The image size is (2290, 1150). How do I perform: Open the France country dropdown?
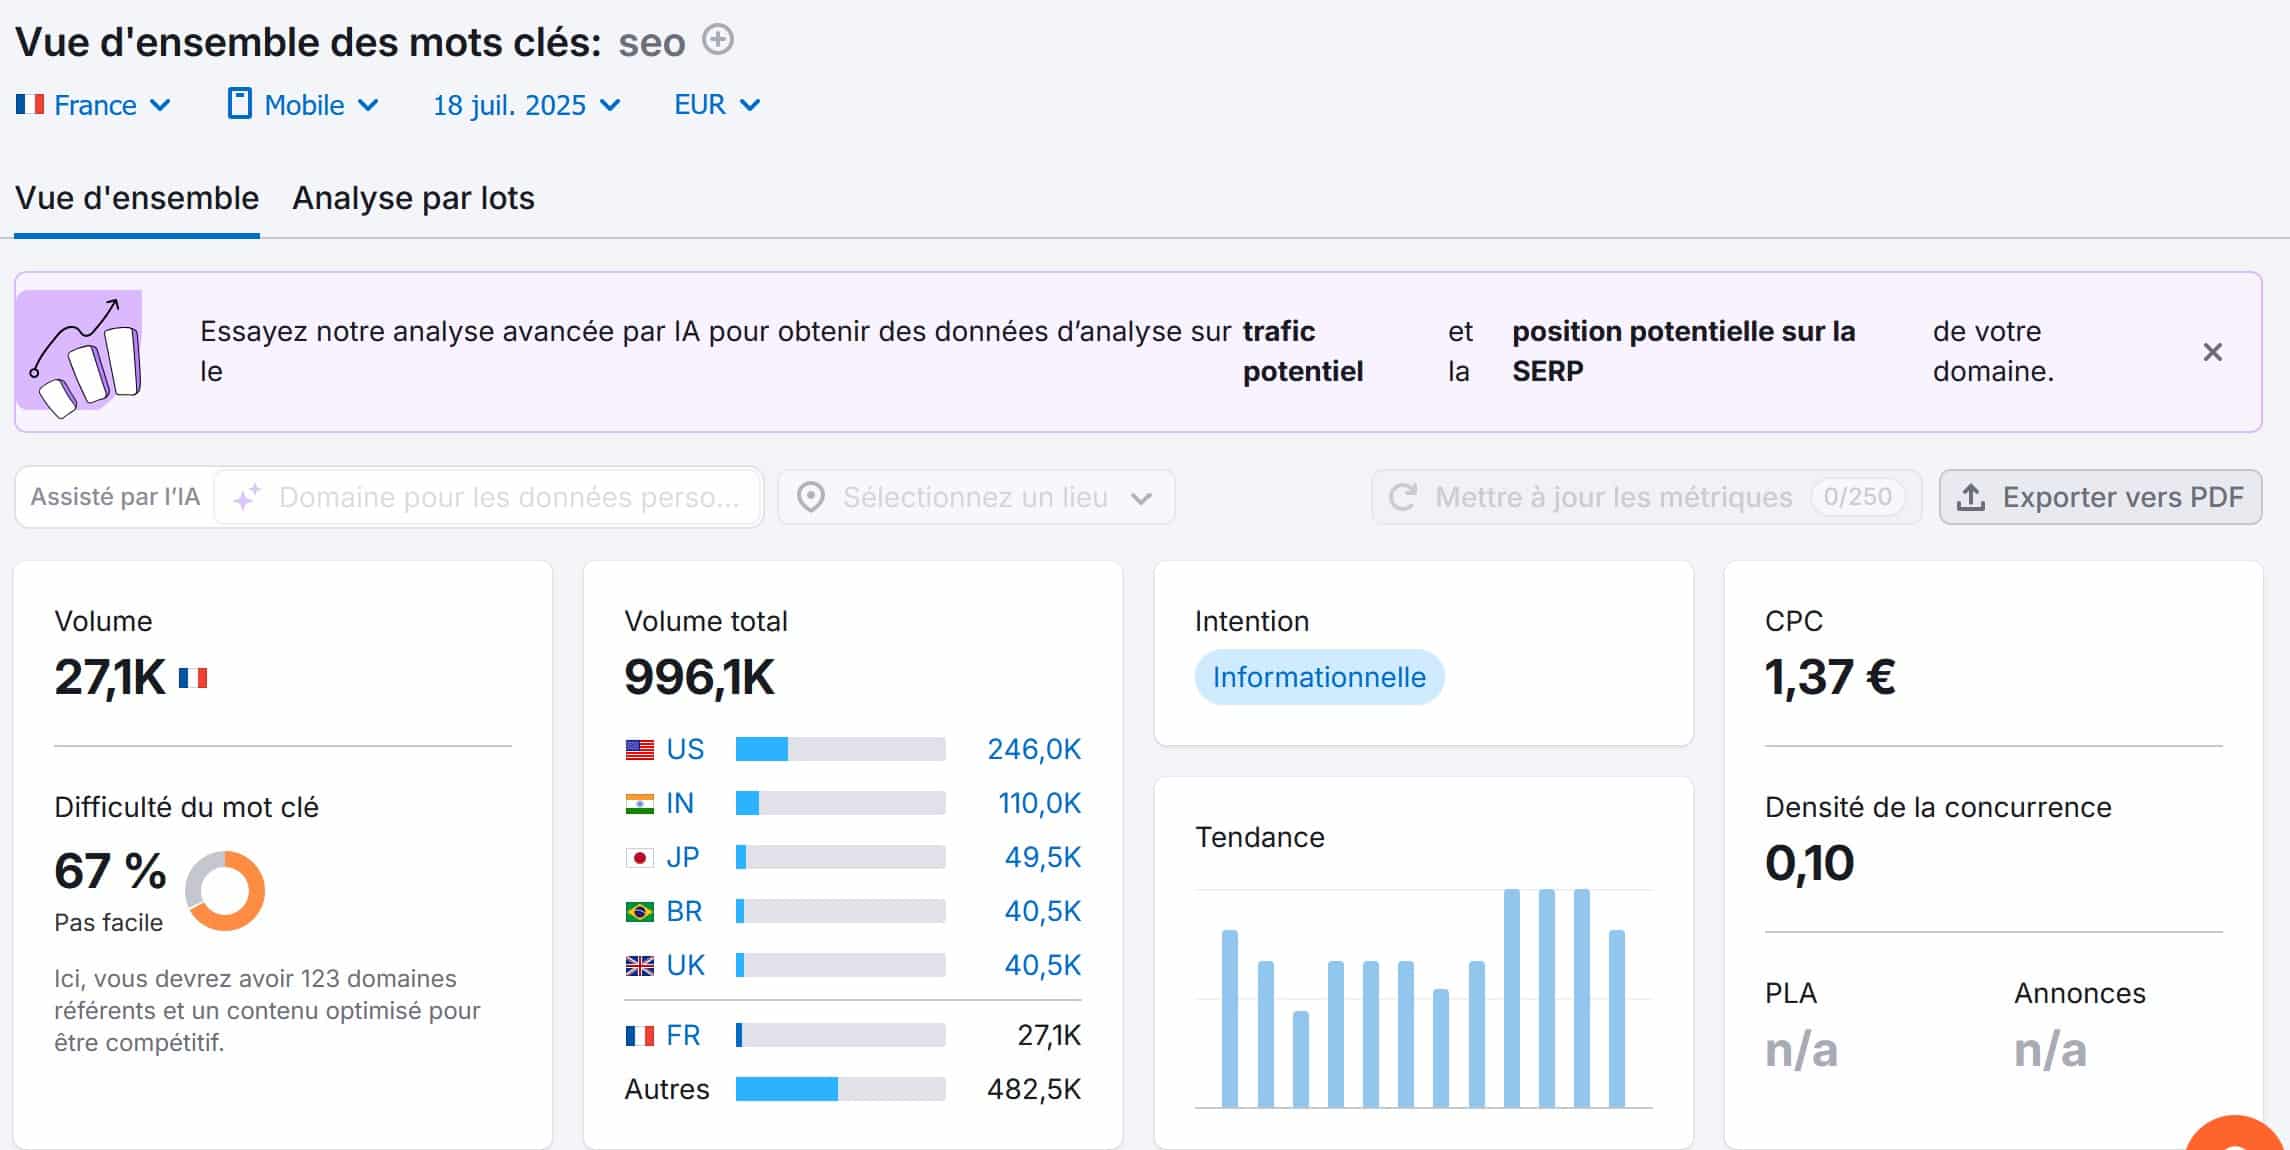pos(93,105)
